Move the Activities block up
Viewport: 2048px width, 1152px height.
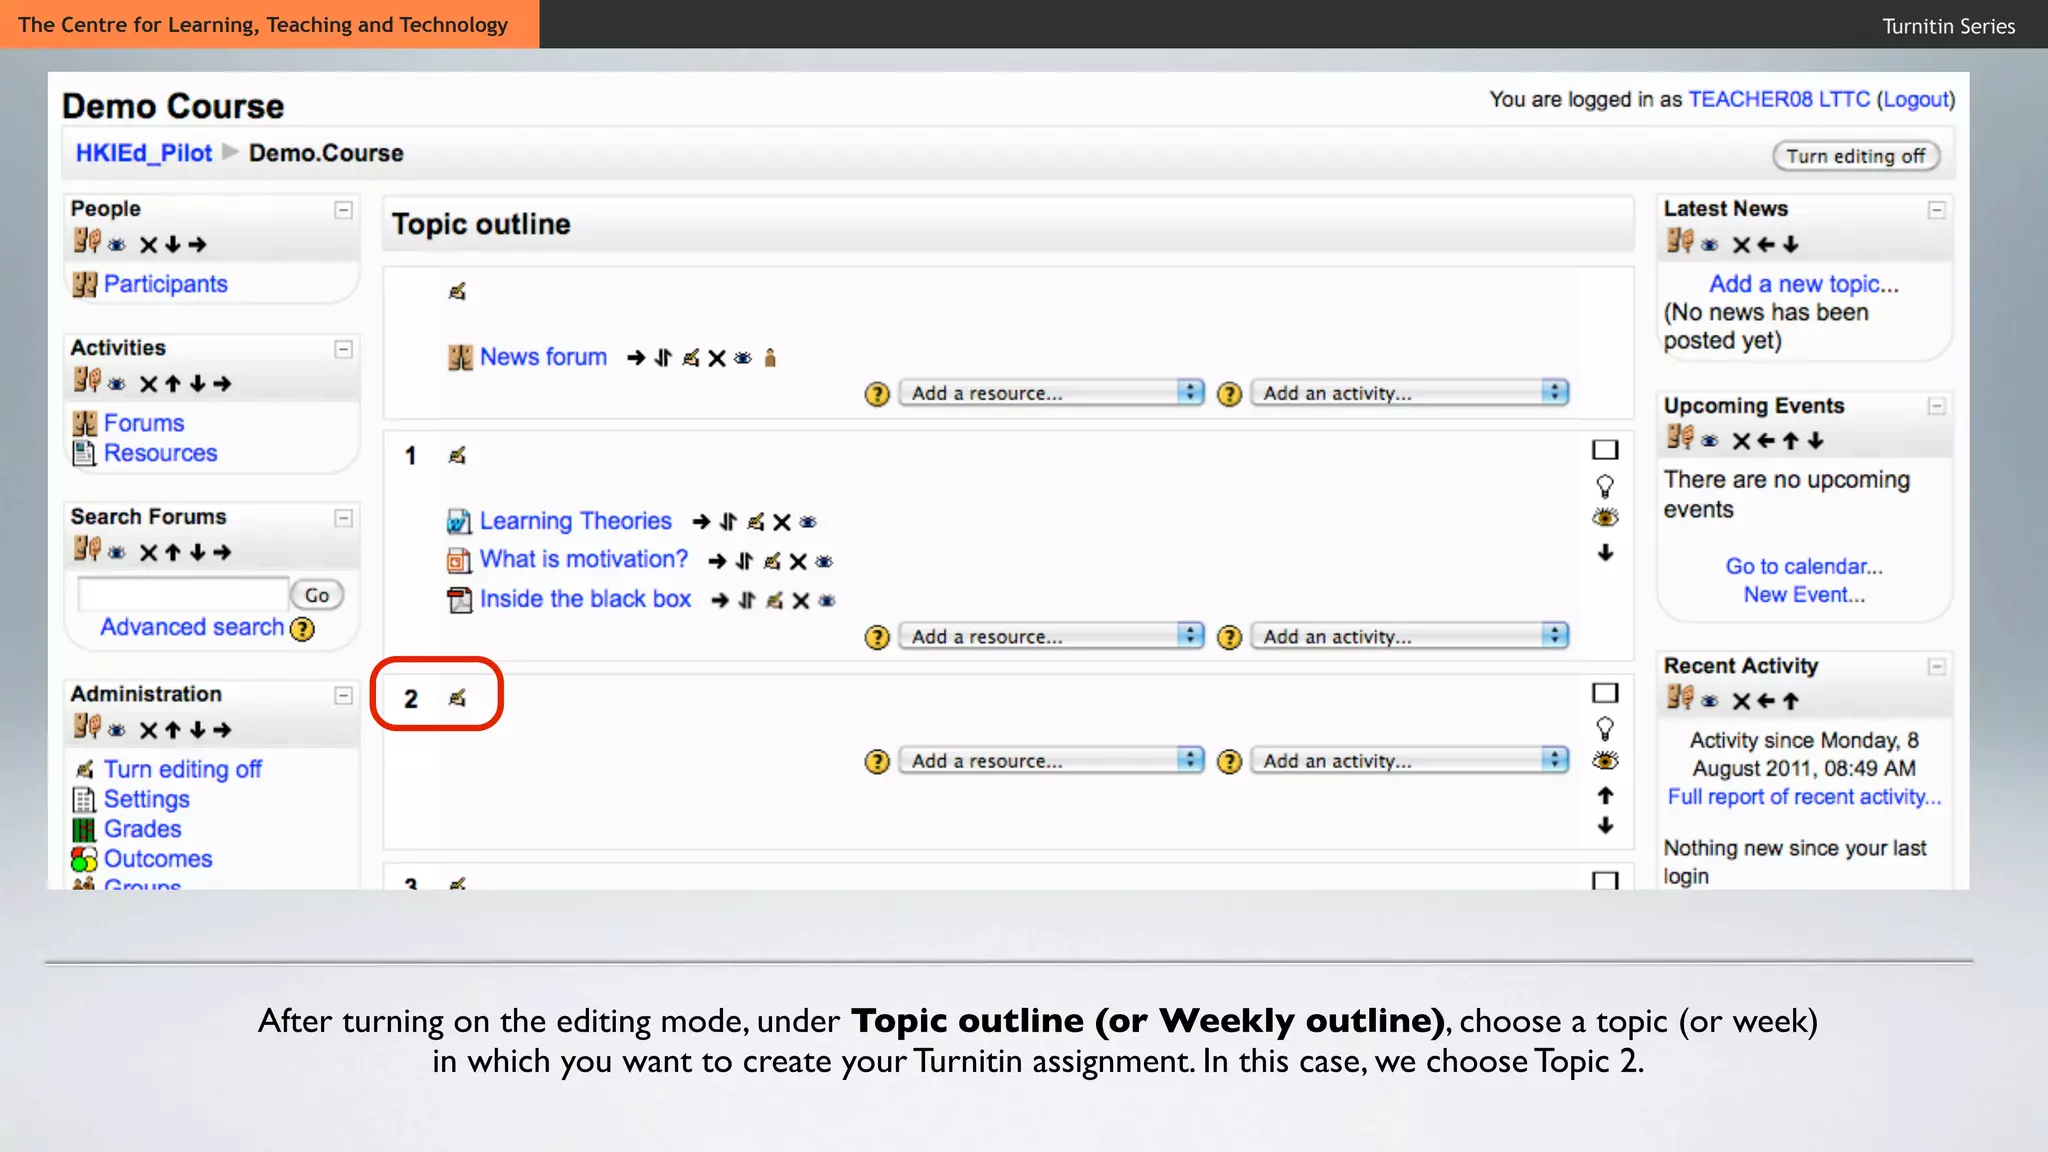click(x=173, y=384)
